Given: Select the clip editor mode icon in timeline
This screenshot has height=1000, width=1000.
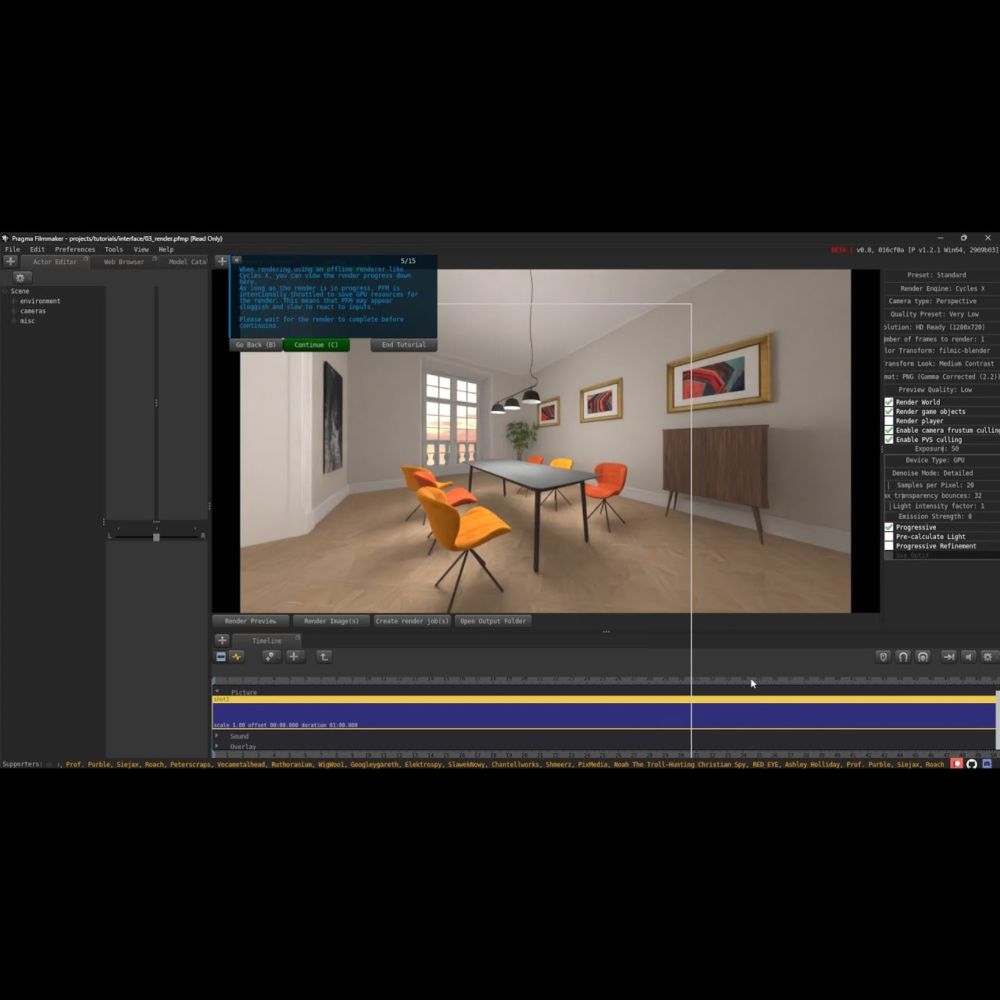Looking at the screenshot, I should tap(221, 656).
